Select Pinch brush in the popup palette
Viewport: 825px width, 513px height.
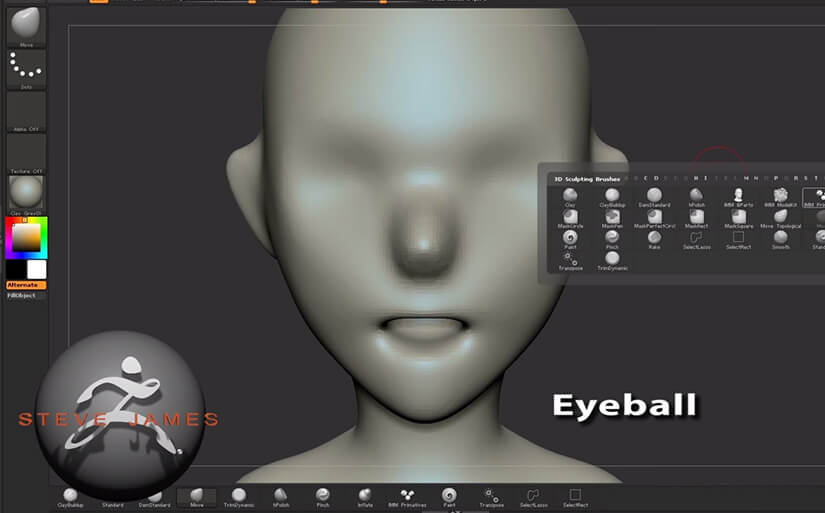612,240
